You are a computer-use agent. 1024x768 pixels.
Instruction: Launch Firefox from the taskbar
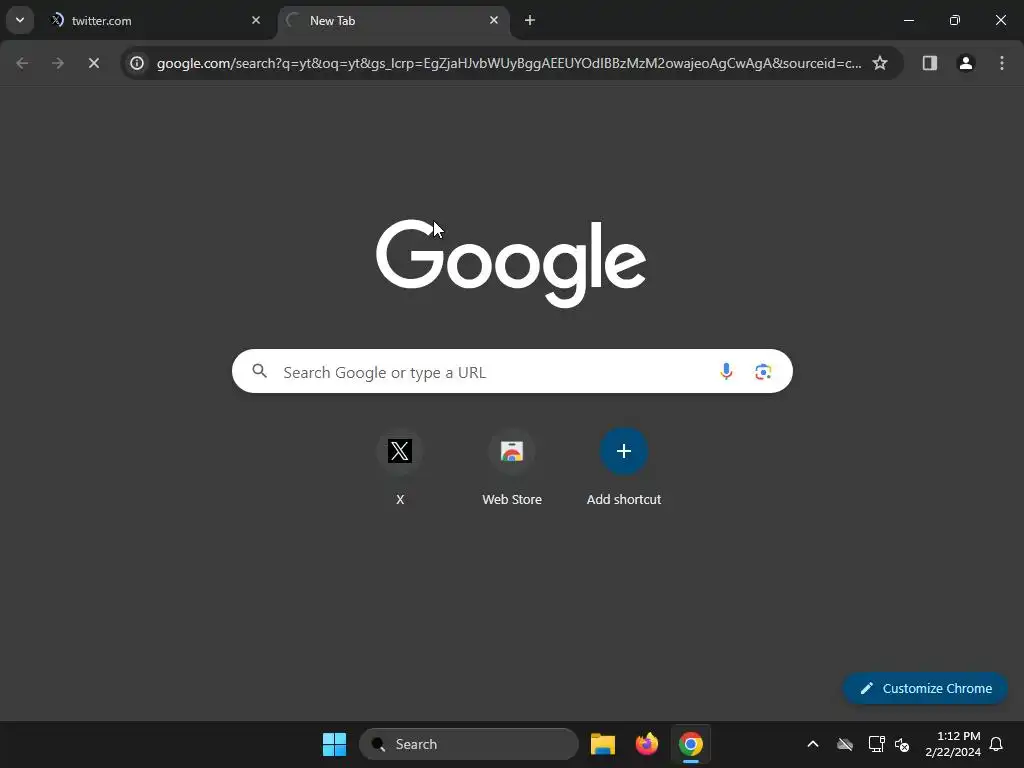point(647,744)
